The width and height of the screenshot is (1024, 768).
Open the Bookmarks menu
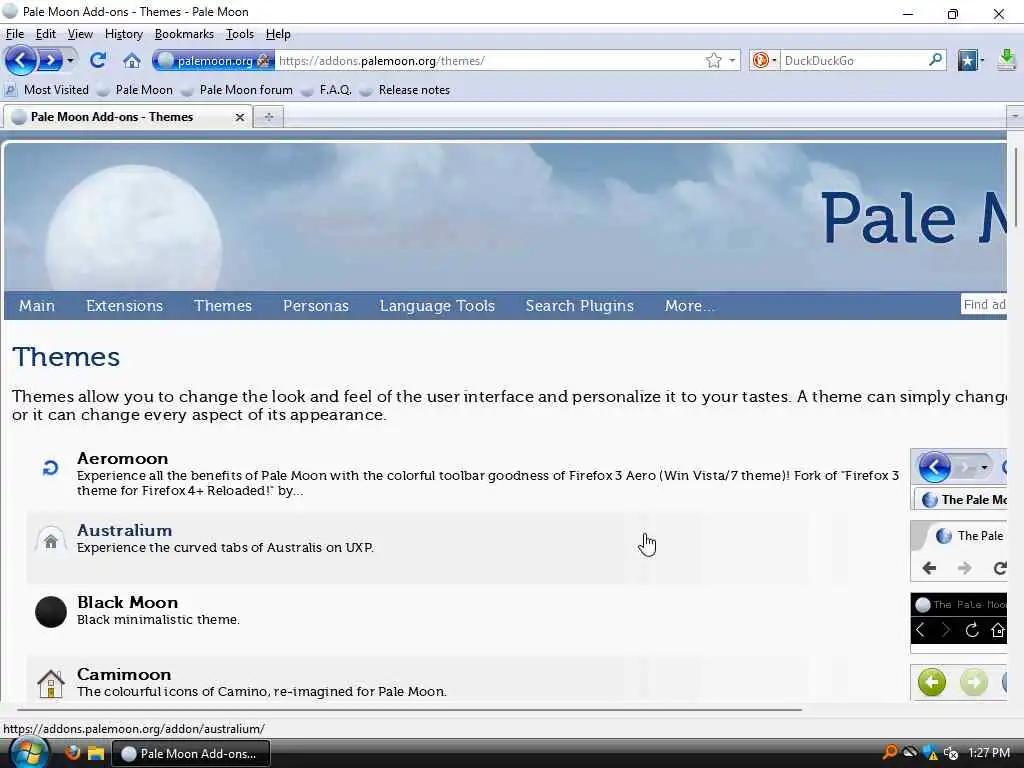184,34
